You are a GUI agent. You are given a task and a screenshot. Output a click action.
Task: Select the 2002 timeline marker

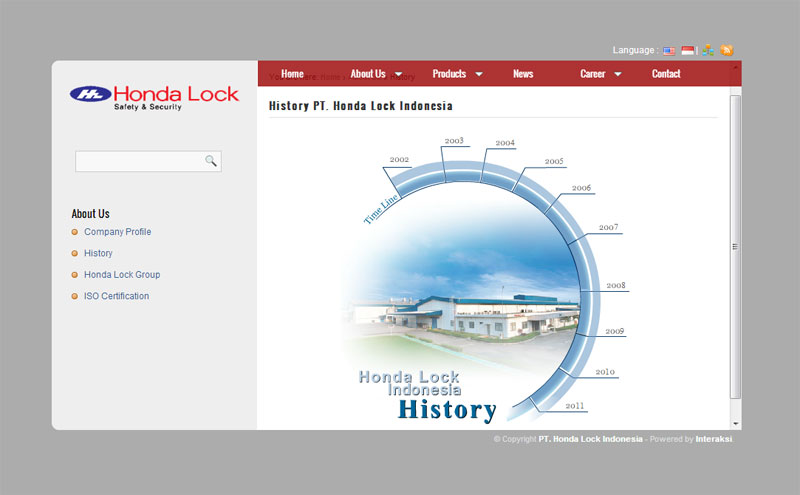pyautogui.click(x=399, y=160)
